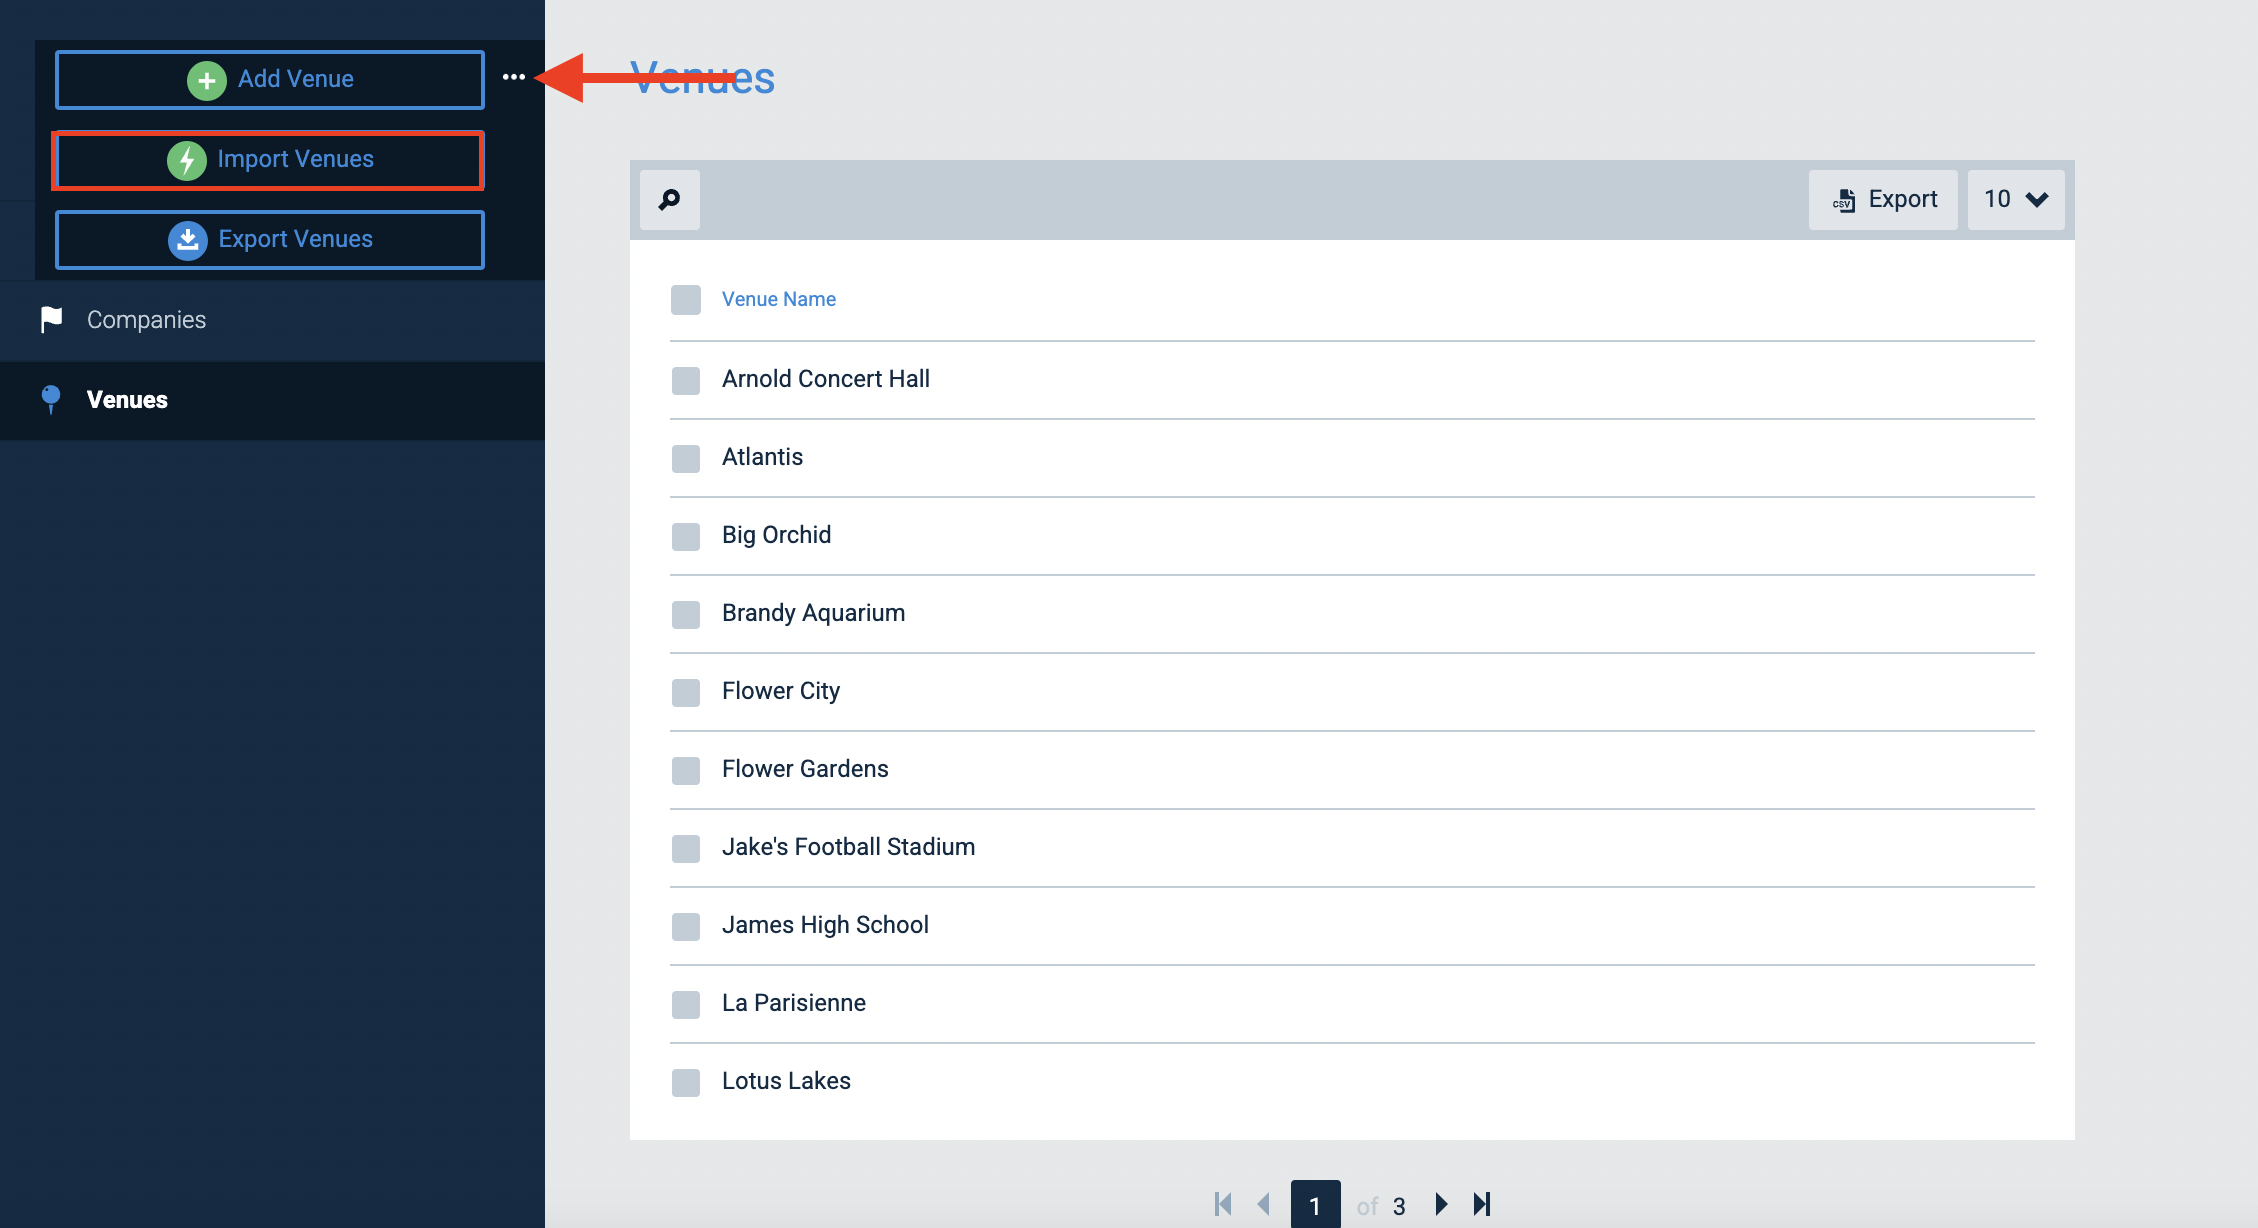Click the Venues pin icon

coord(51,399)
